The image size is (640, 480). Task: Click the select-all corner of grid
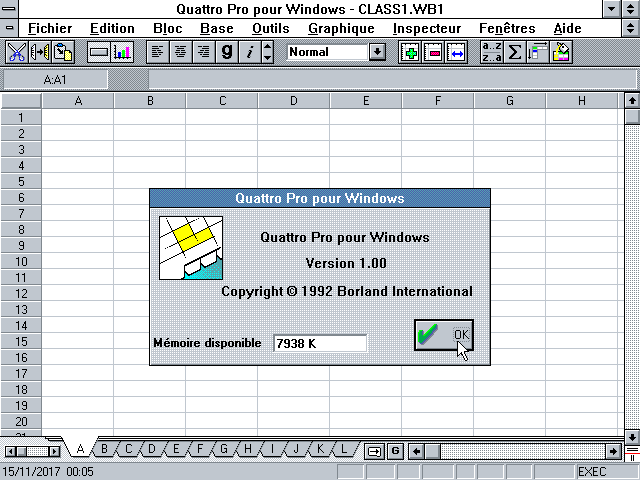pos(21,101)
